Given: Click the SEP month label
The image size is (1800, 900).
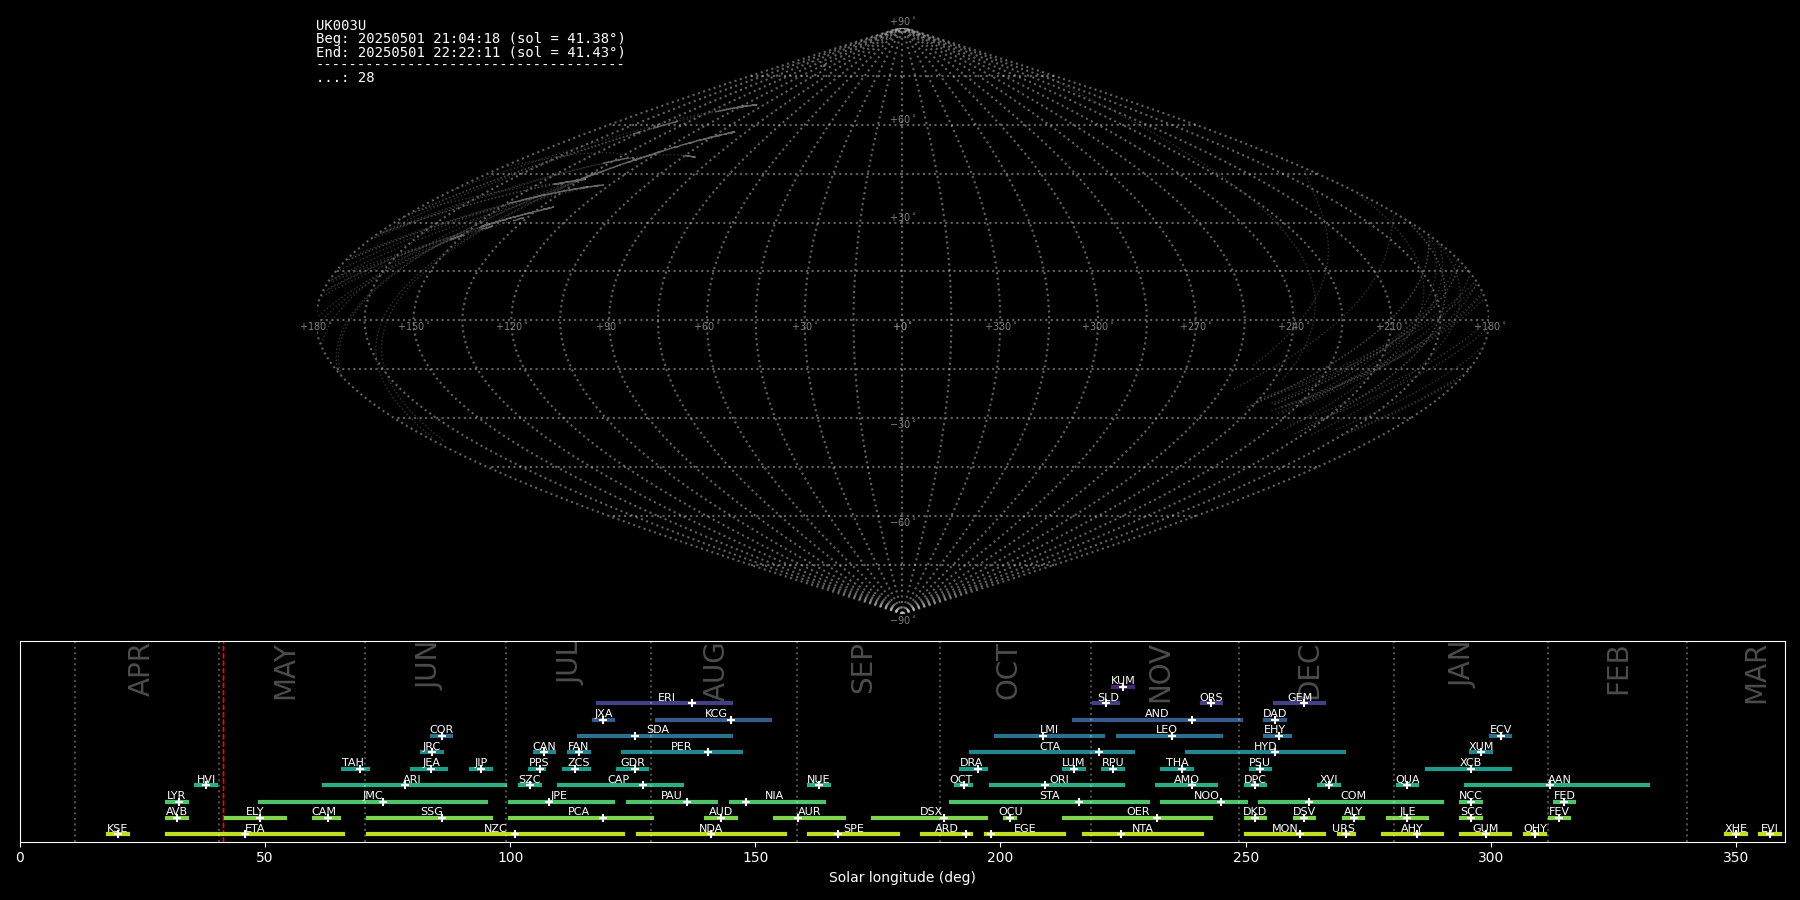Looking at the screenshot, I should pyautogui.click(x=862, y=669).
